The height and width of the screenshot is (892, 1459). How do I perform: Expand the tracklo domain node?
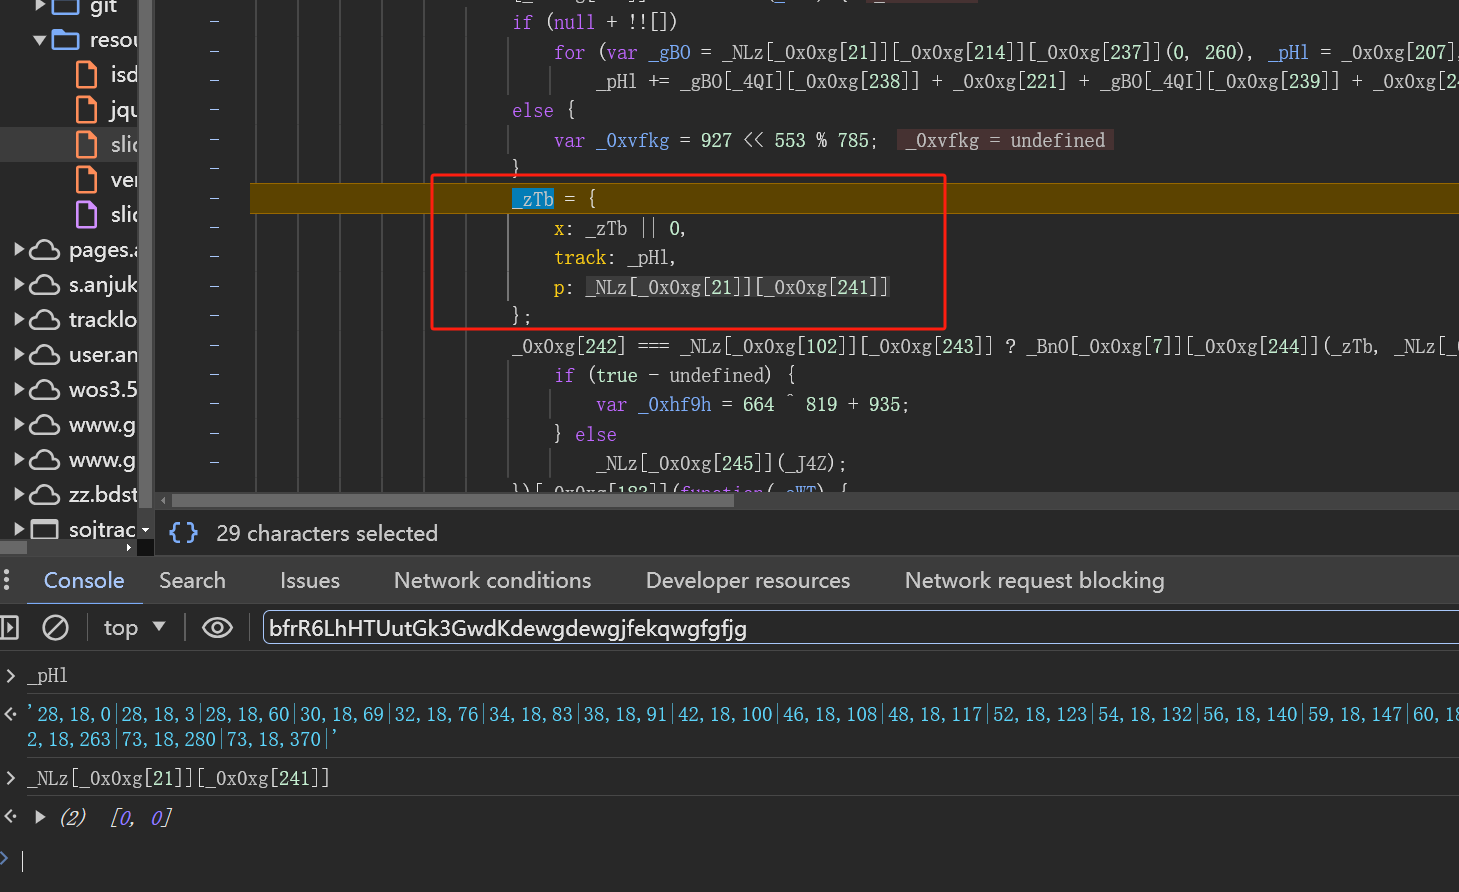pyautogui.click(x=18, y=319)
